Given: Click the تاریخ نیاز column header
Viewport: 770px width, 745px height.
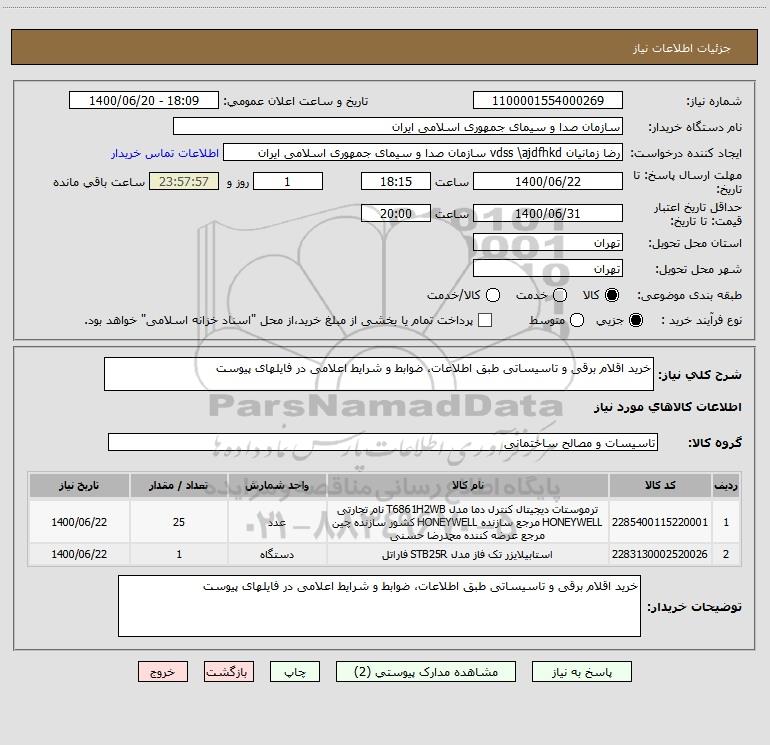Looking at the screenshot, I should [x=79, y=485].
